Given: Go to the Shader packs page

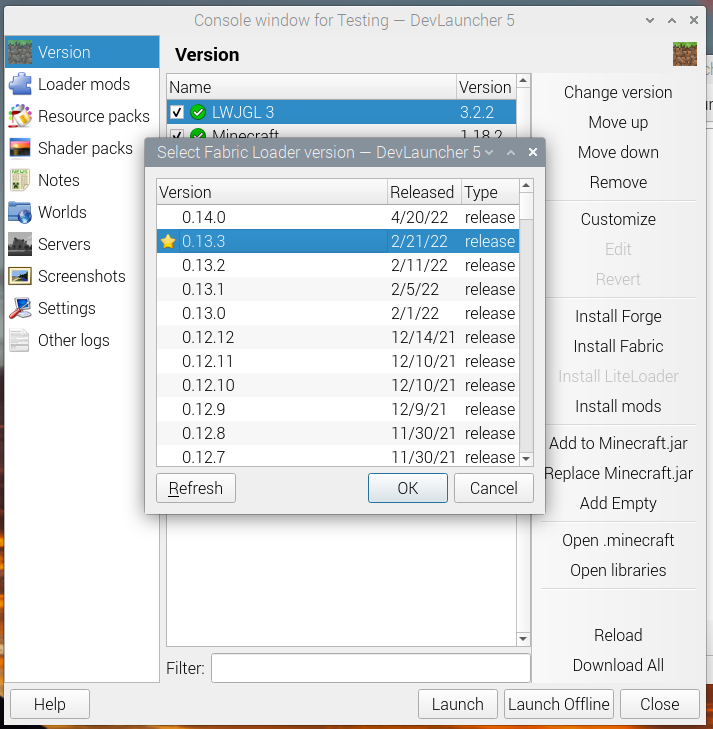Looking at the screenshot, I should pyautogui.click(x=85, y=148).
